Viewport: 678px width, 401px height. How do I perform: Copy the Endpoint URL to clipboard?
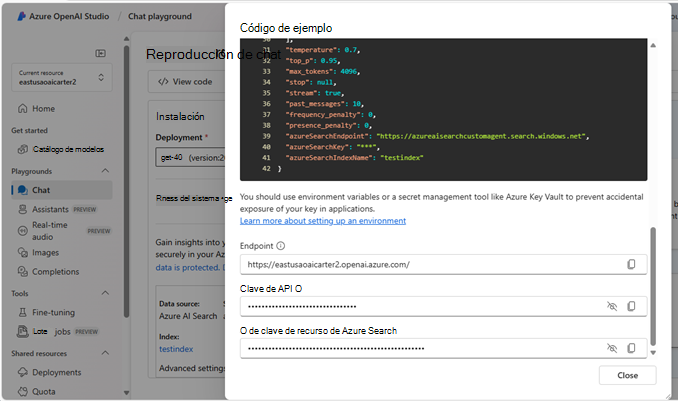pyautogui.click(x=631, y=264)
